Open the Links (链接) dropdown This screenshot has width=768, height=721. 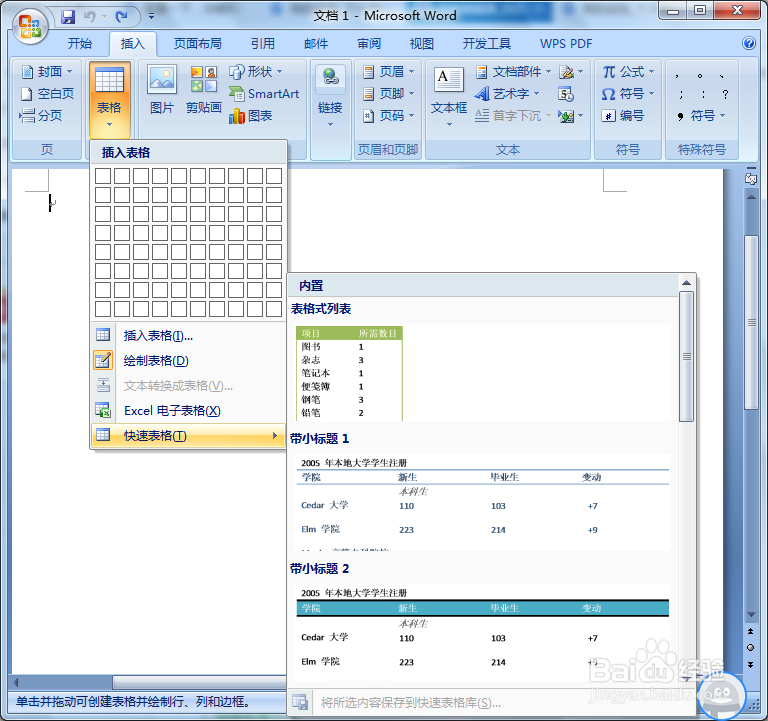click(330, 96)
